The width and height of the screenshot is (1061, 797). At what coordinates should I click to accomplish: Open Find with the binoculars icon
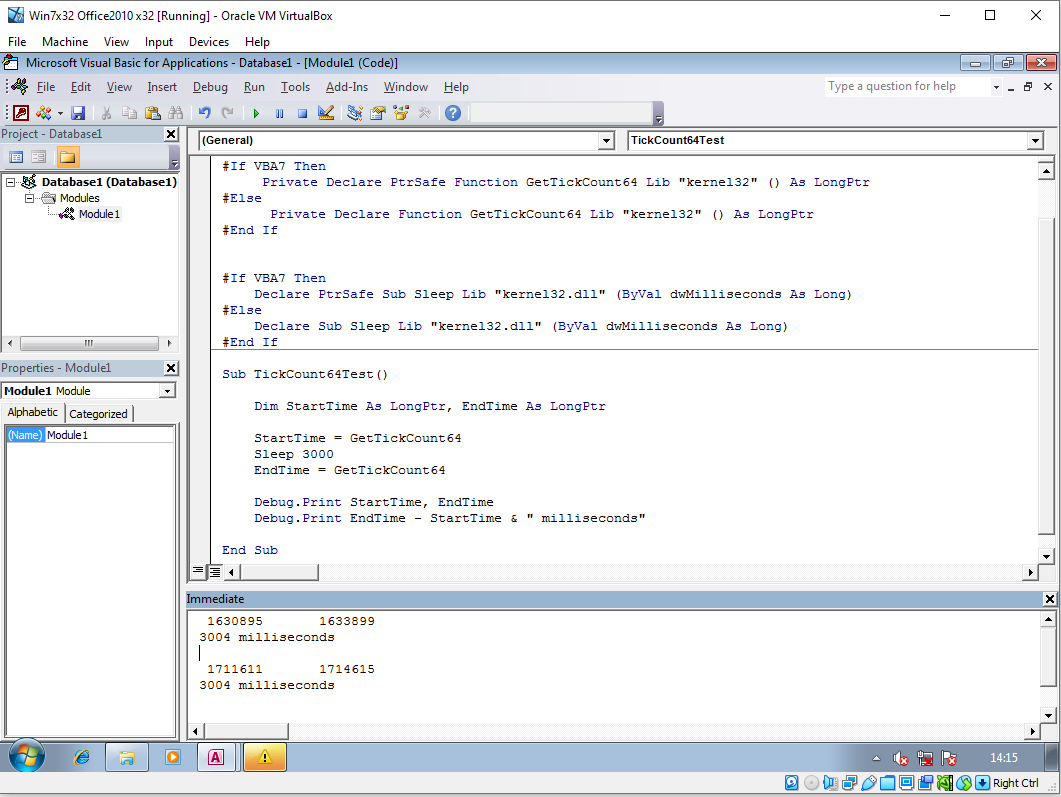[175, 113]
